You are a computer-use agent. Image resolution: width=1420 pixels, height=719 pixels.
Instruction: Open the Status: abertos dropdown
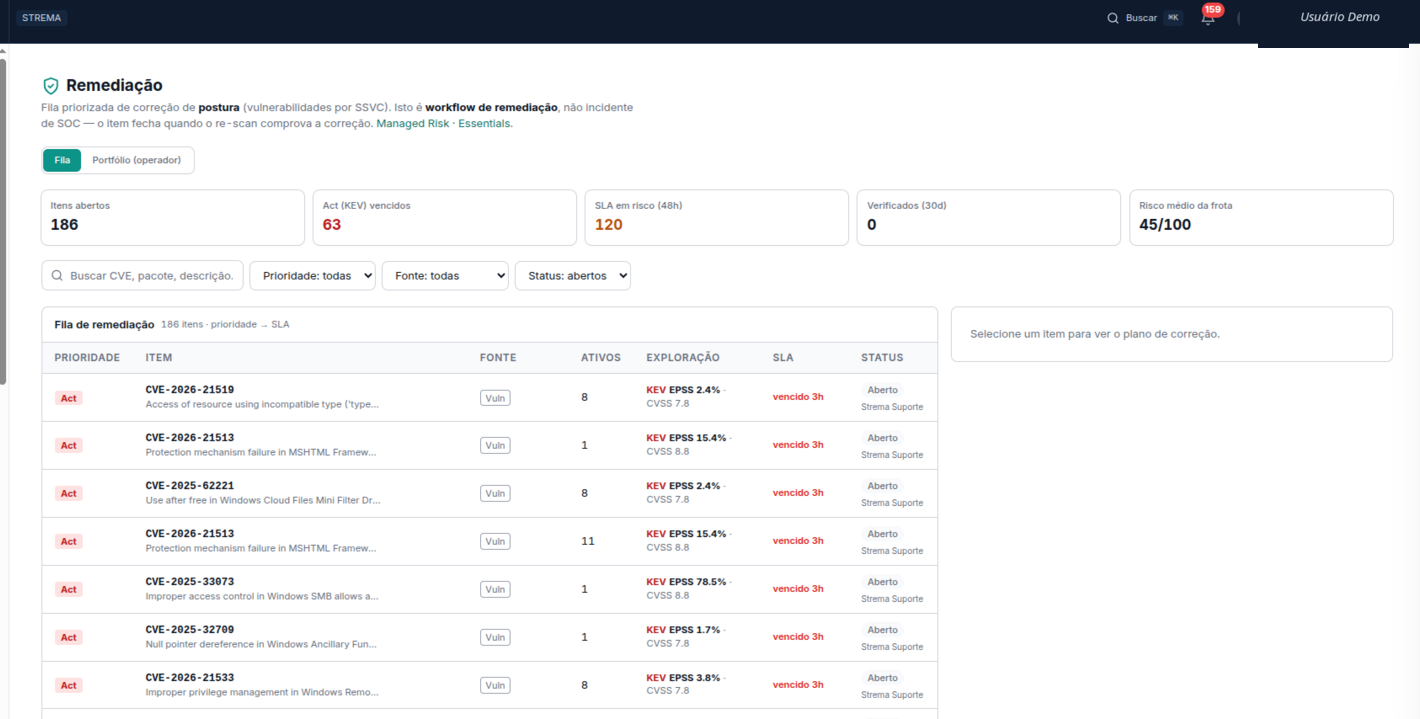(x=573, y=276)
